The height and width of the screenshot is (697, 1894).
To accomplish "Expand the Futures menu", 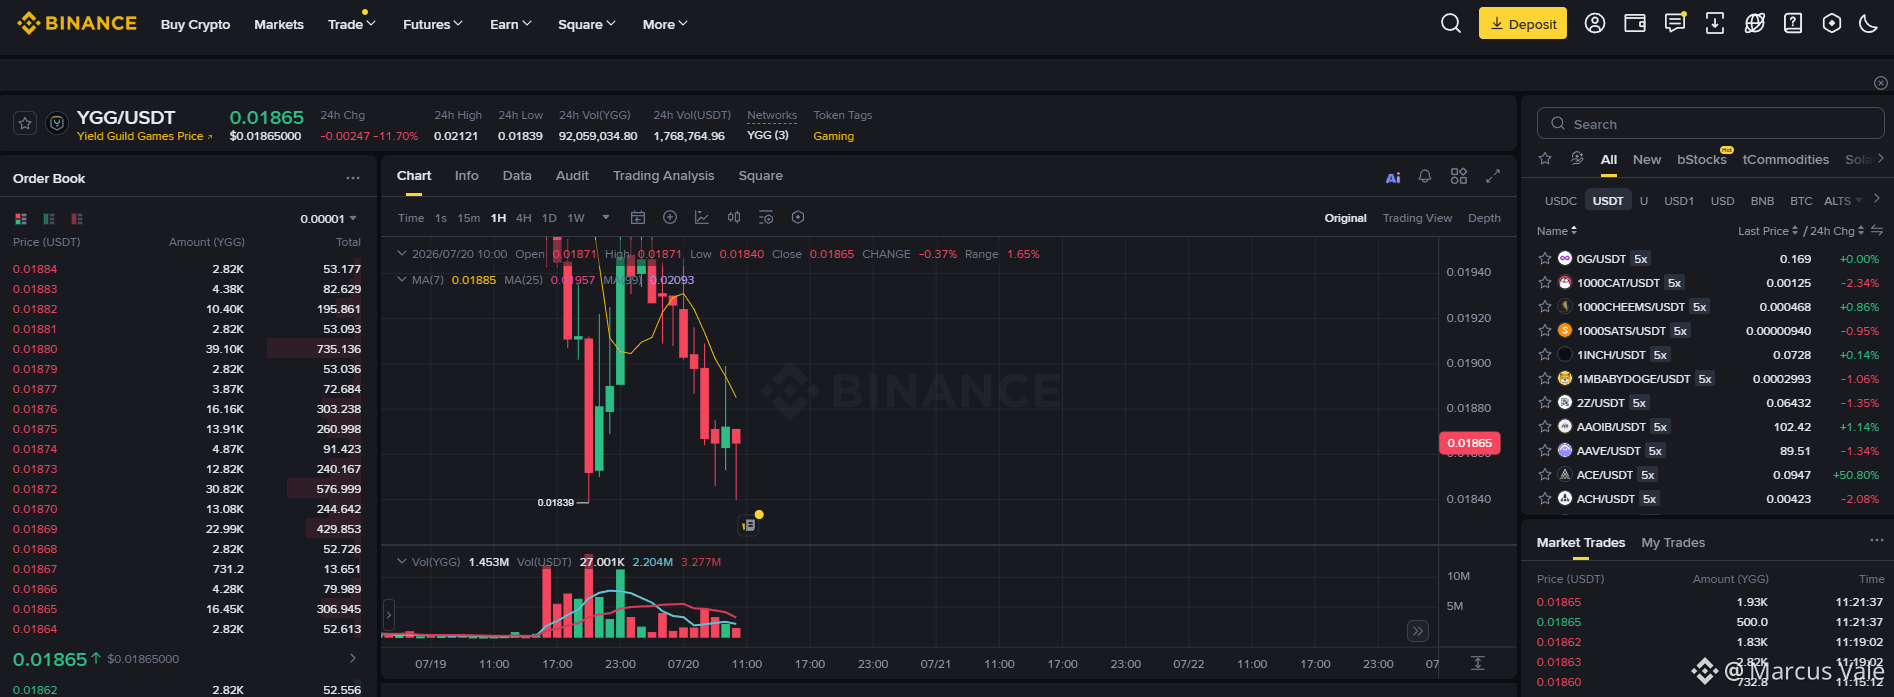I will point(432,24).
